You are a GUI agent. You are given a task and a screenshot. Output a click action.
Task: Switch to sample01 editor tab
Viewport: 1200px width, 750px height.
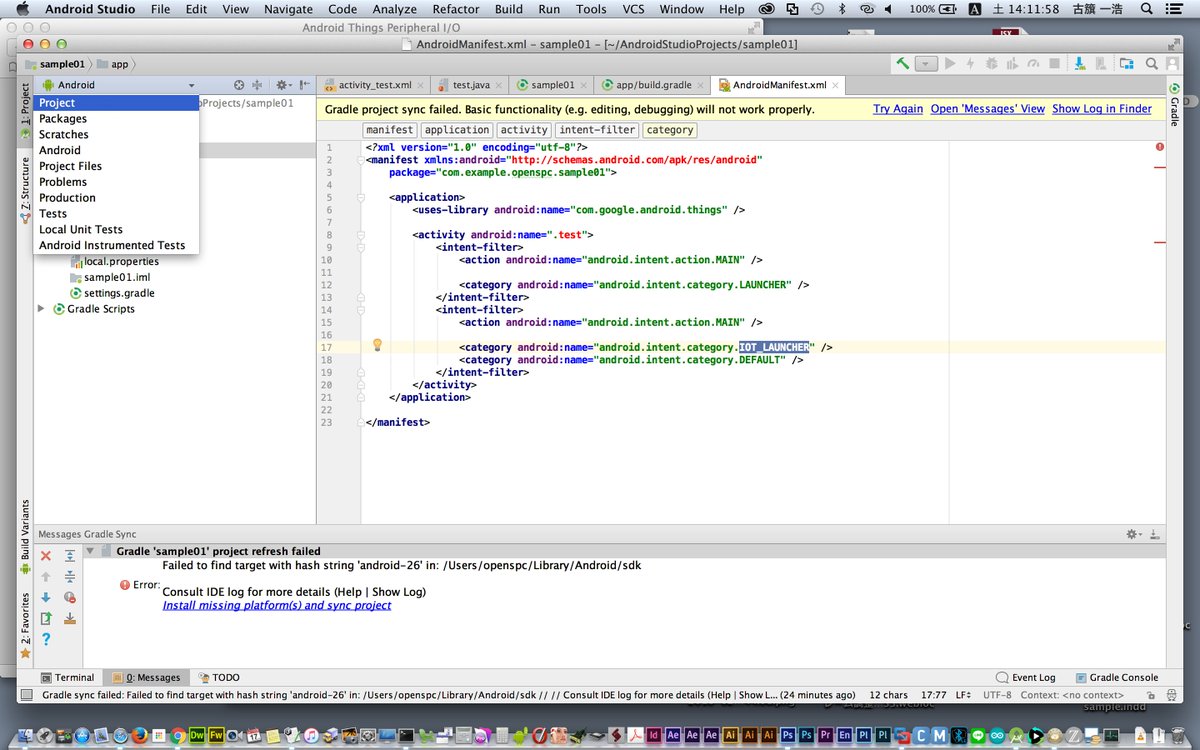(x=552, y=85)
